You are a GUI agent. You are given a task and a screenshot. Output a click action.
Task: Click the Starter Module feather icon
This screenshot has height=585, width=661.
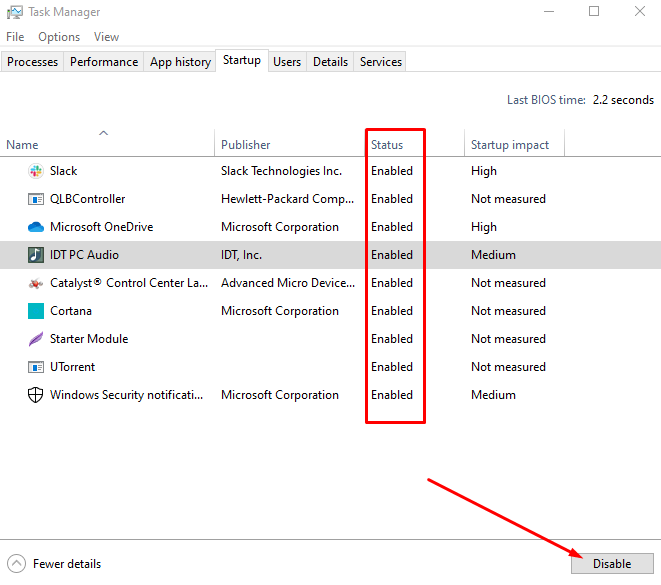click(36, 339)
